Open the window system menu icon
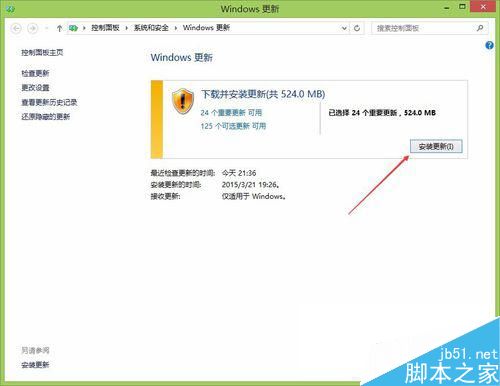Viewport: 500px width, 386px height. 10,8
